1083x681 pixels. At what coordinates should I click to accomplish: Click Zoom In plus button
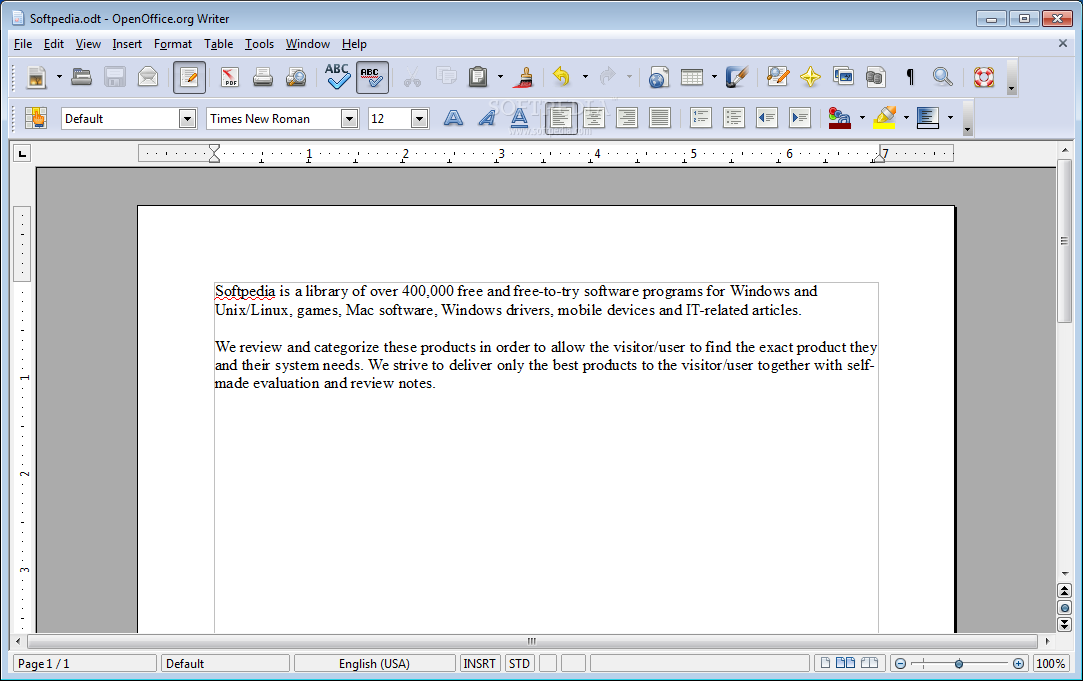click(x=1018, y=664)
